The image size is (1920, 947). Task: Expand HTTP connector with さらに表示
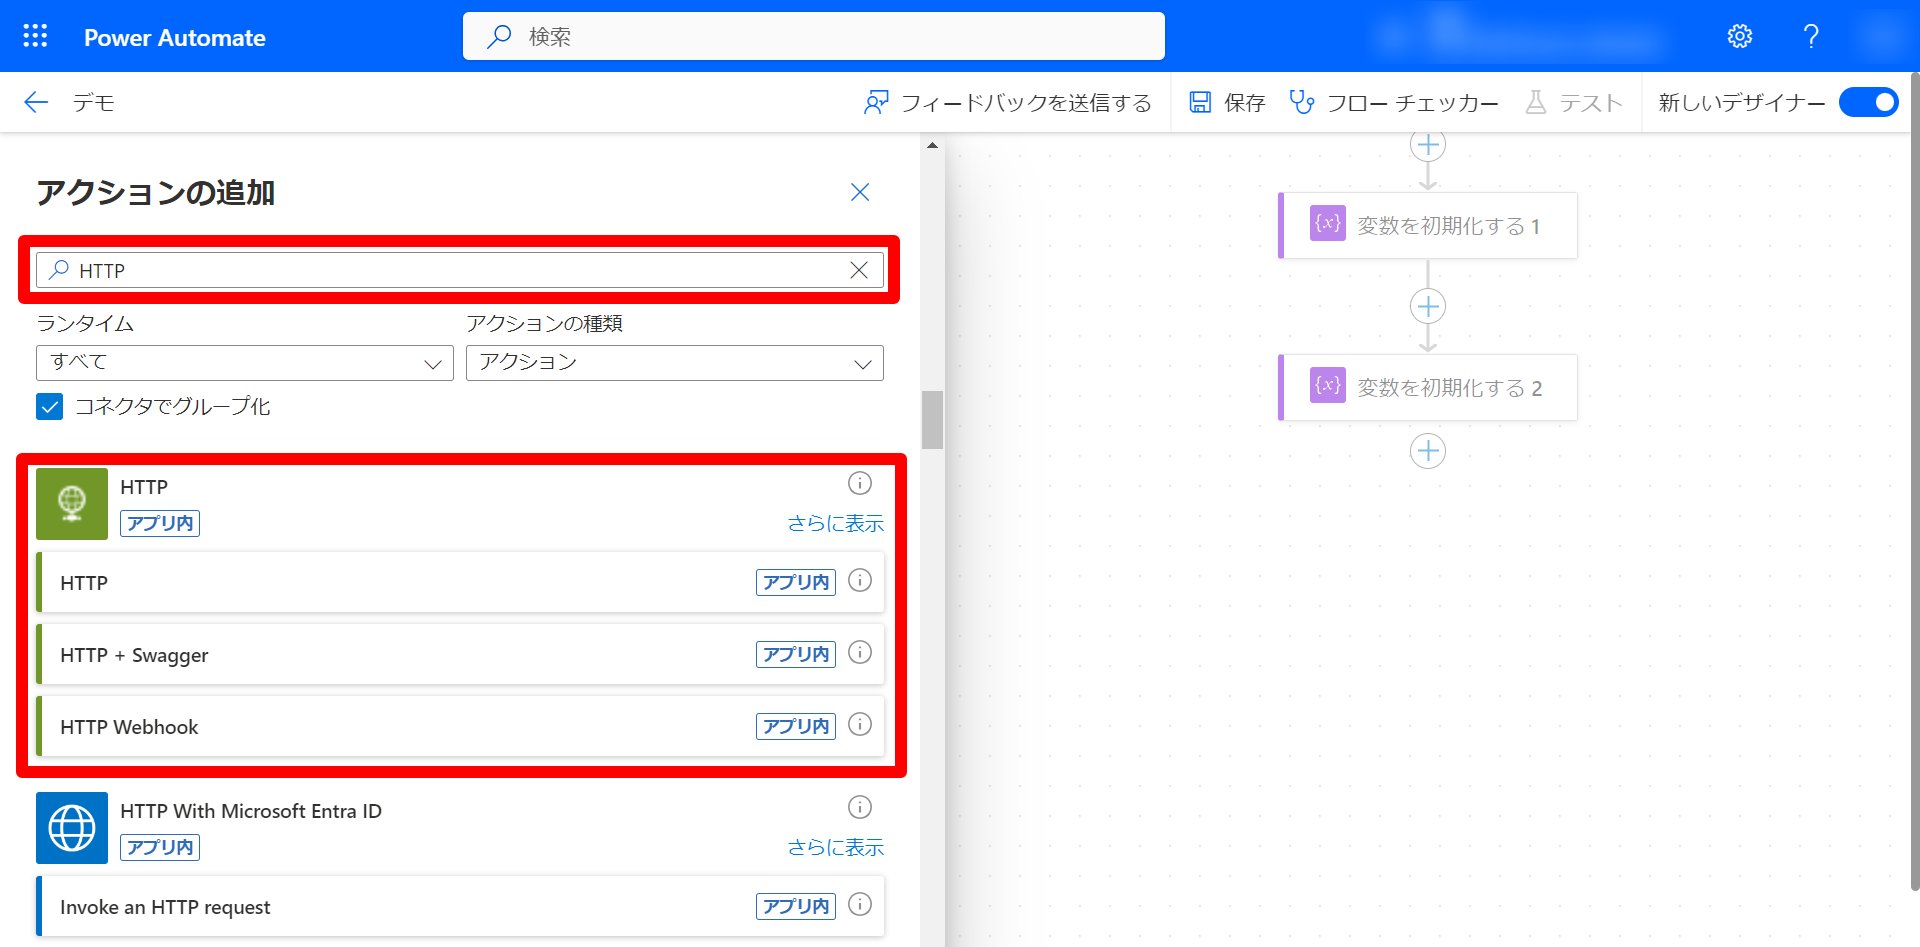(835, 523)
